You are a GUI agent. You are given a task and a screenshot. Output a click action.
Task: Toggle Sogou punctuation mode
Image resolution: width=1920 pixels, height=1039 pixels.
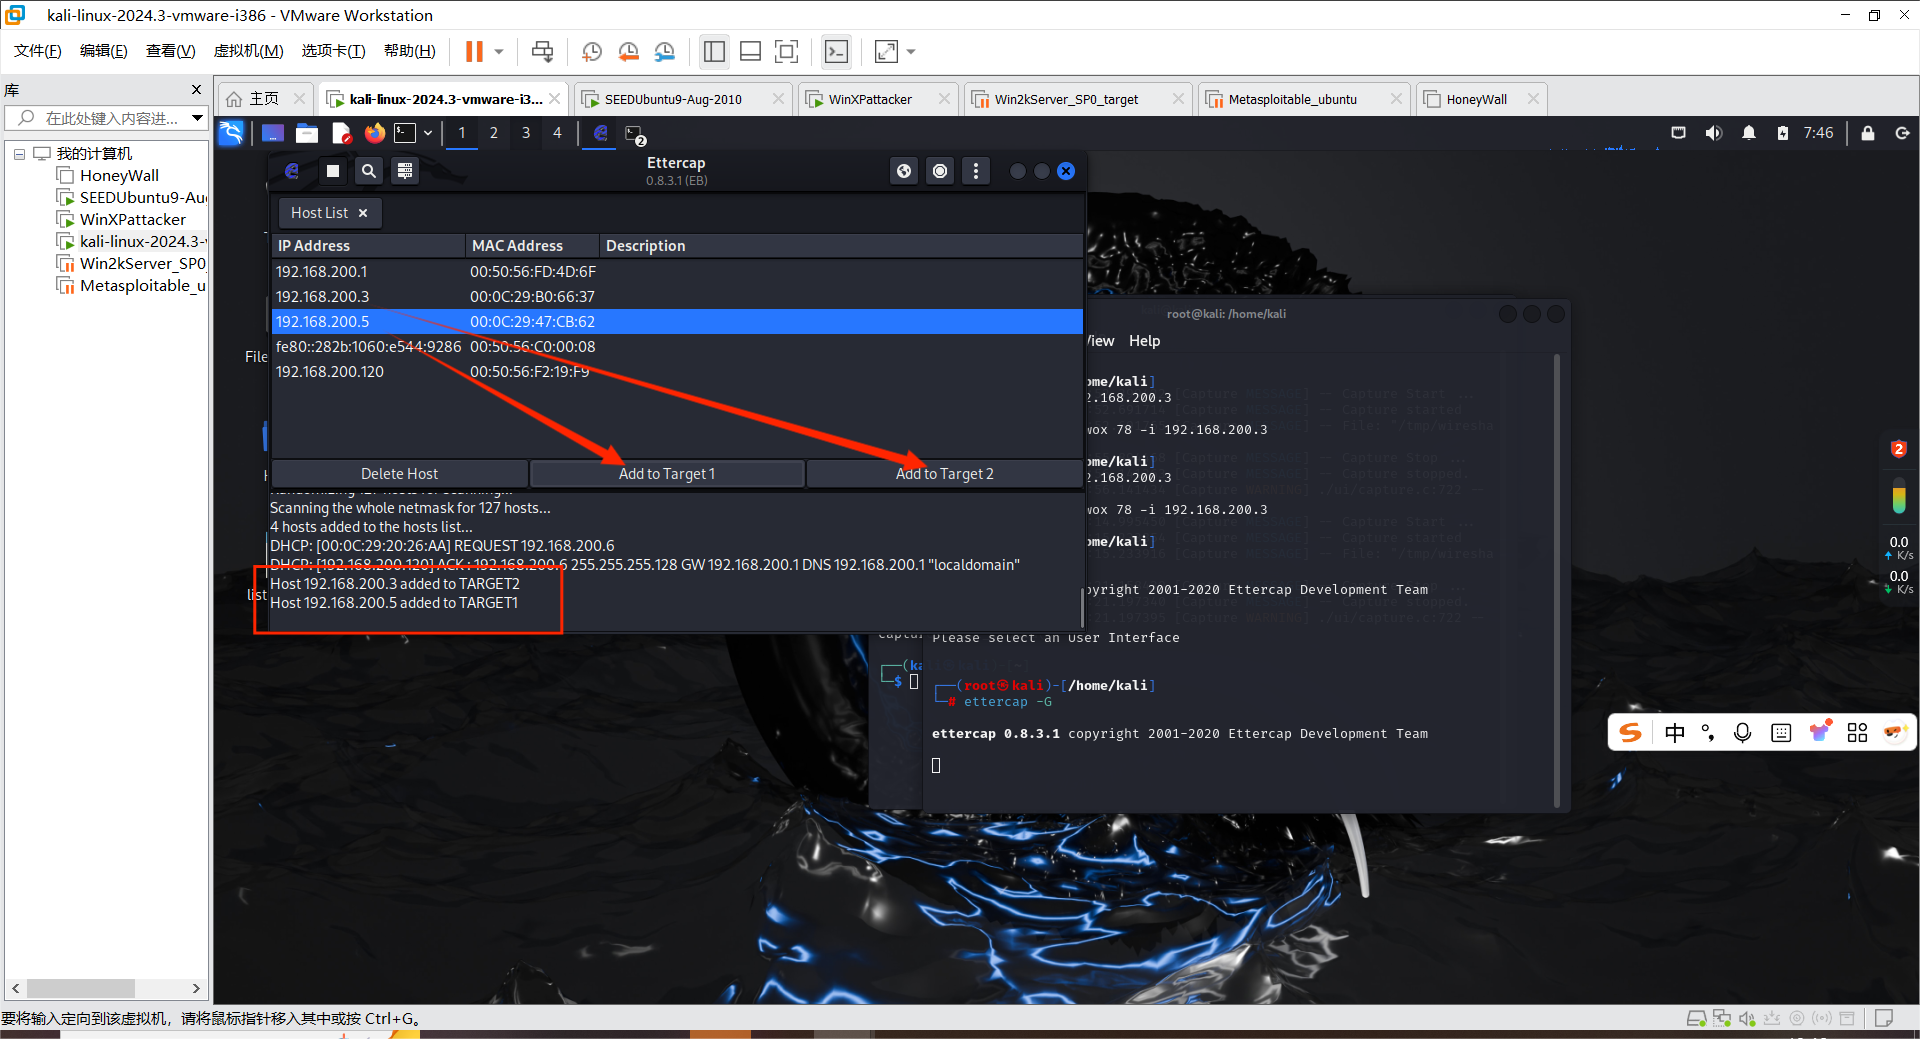[1708, 733]
